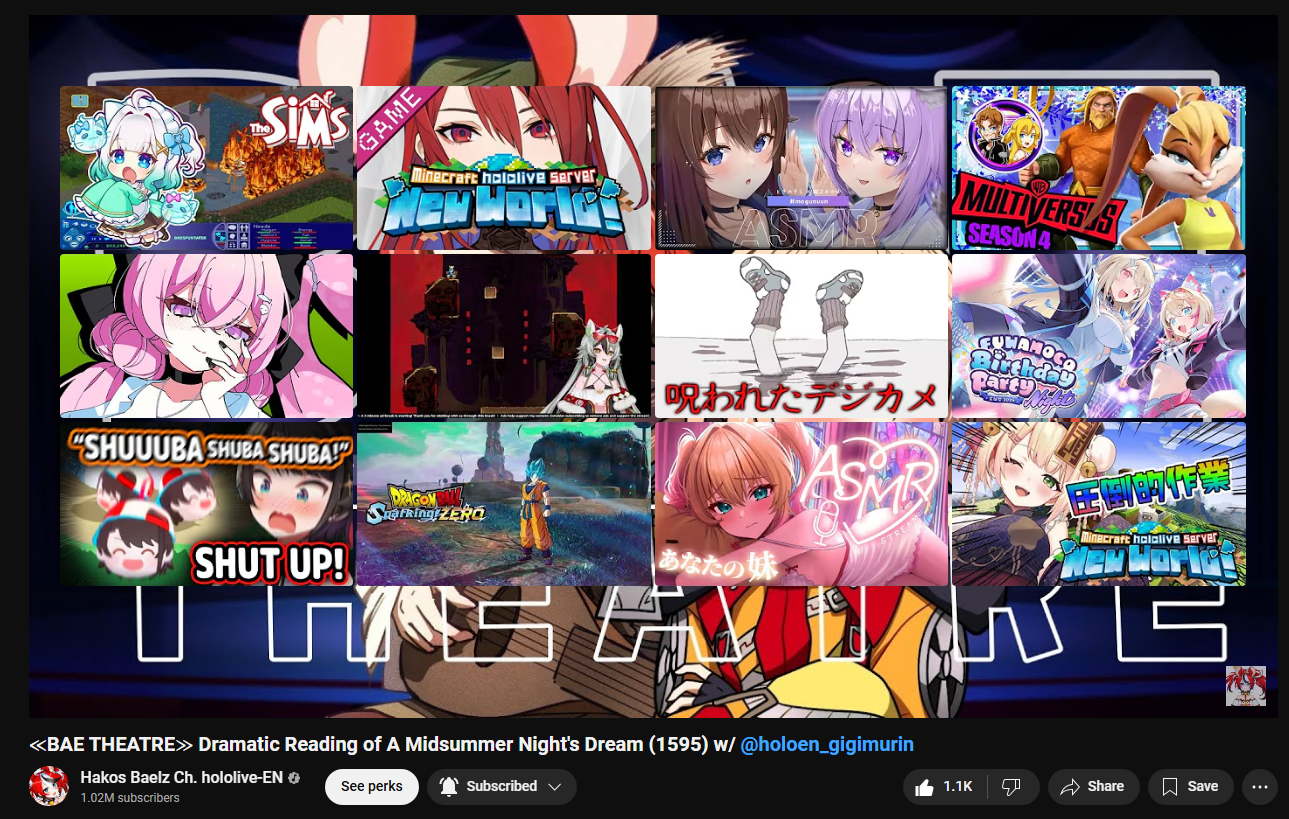Open dark red platformer game thumbnail

[504, 336]
